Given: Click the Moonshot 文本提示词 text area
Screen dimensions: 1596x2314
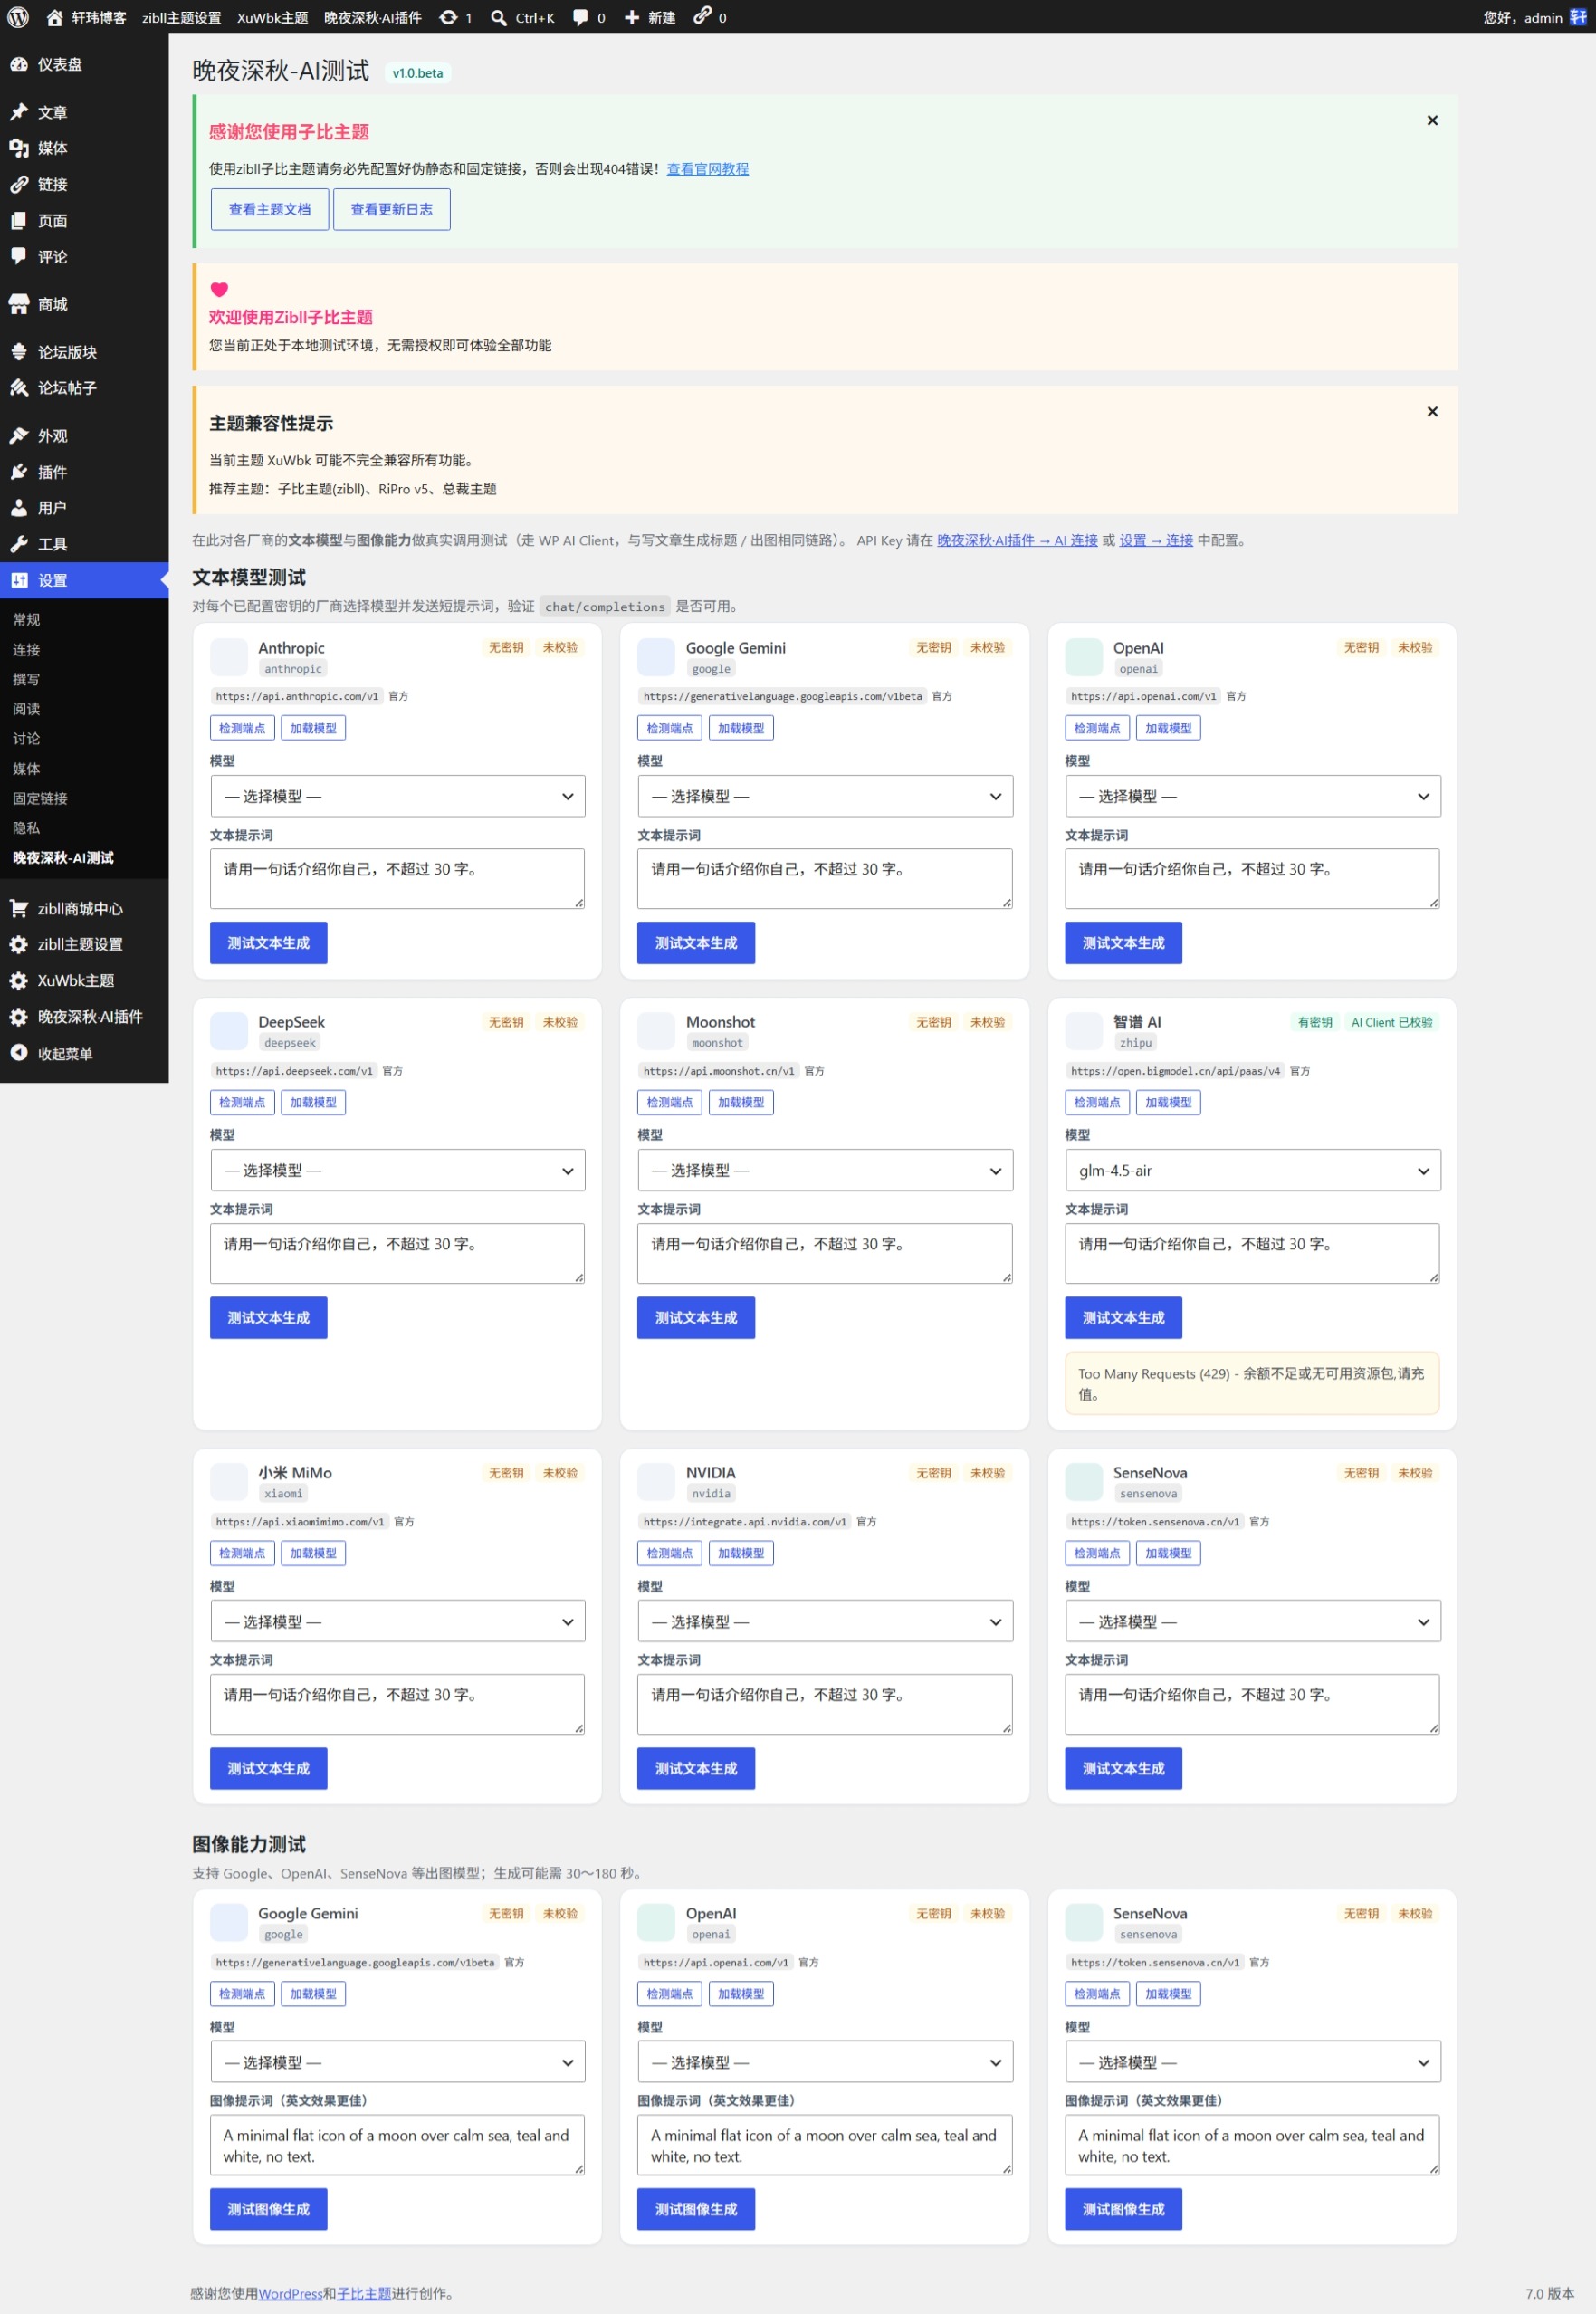Looking at the screenshot, I should pyautogui.click(x=825, y=1253).
